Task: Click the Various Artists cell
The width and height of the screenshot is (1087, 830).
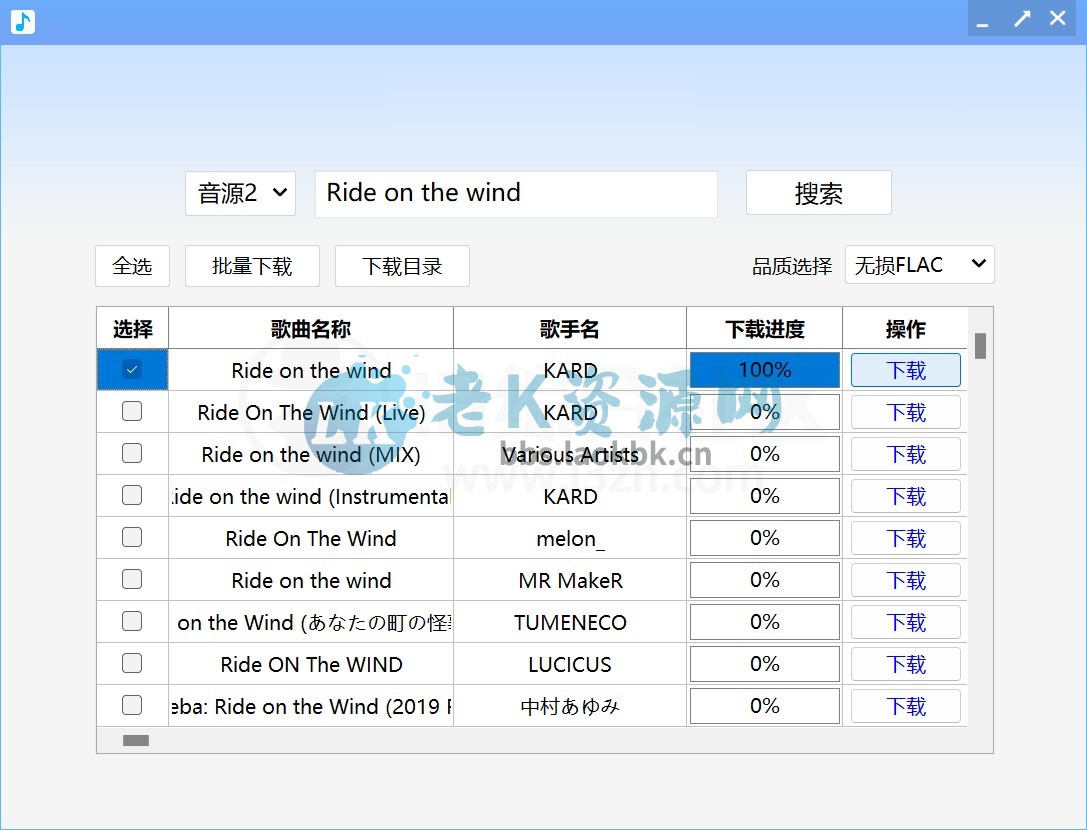Action: [x=570, y=455]
